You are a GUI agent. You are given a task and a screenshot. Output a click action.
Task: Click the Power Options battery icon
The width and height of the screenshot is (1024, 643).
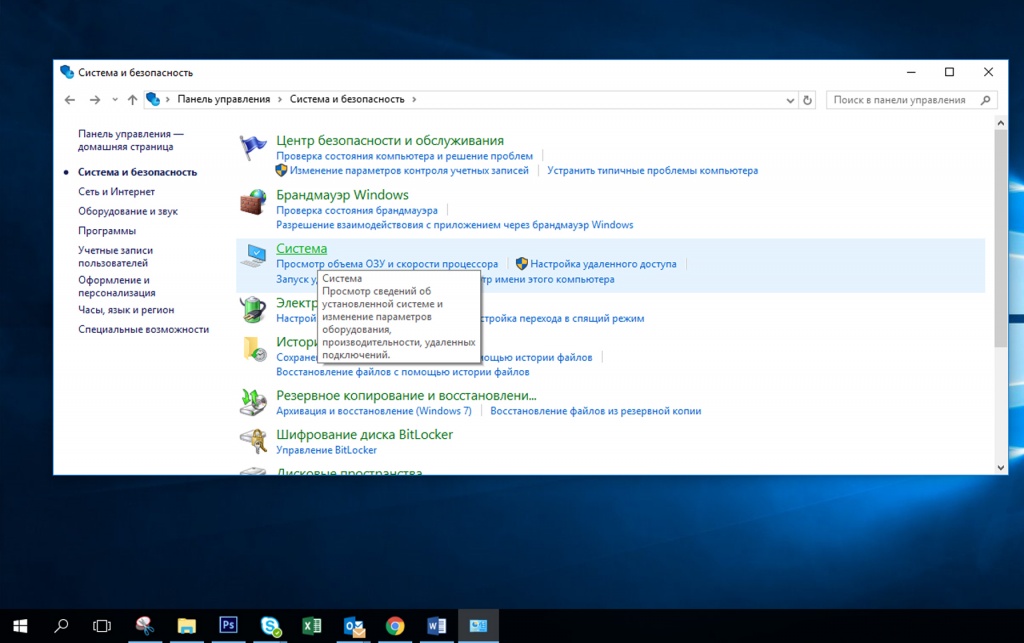(253, 309)
